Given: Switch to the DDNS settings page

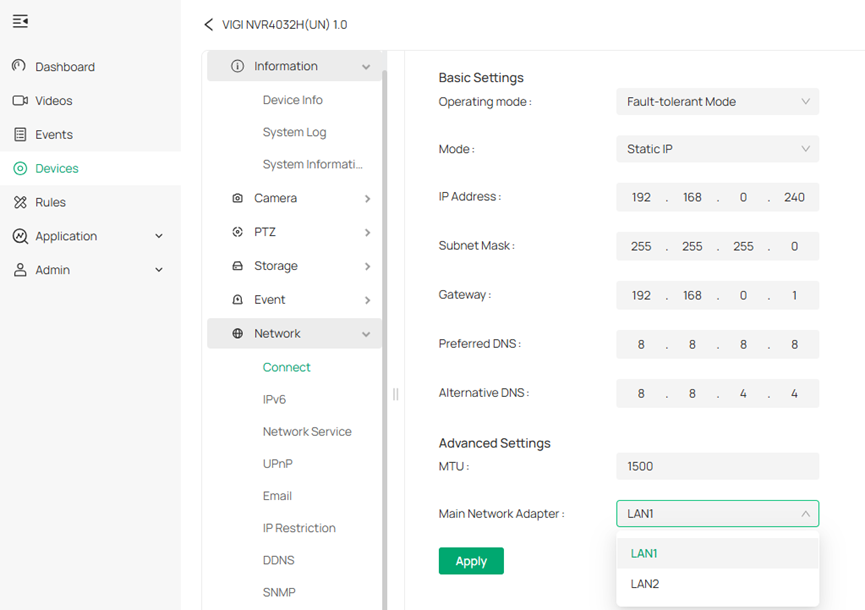Looking at the screenshot, I should tap(278, 560).
